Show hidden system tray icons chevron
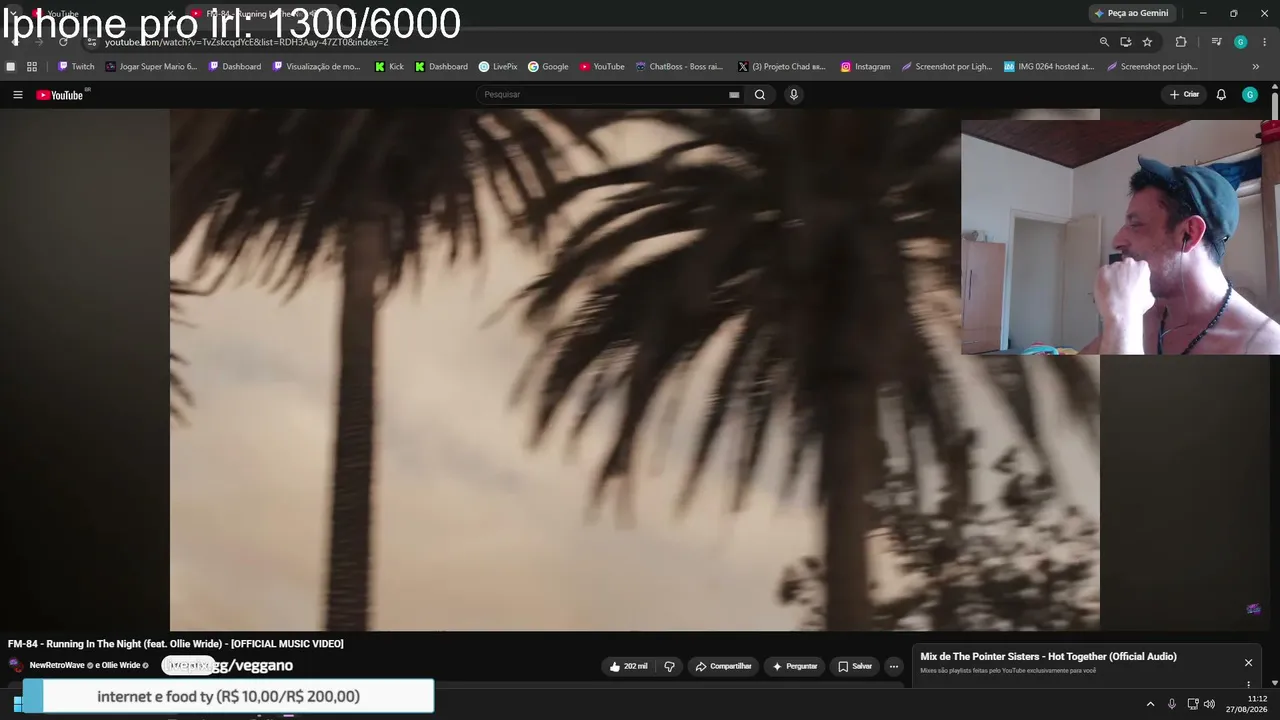Image resolution: width=1280 pixels, height=720 pixels. (x=1150, y=704)
